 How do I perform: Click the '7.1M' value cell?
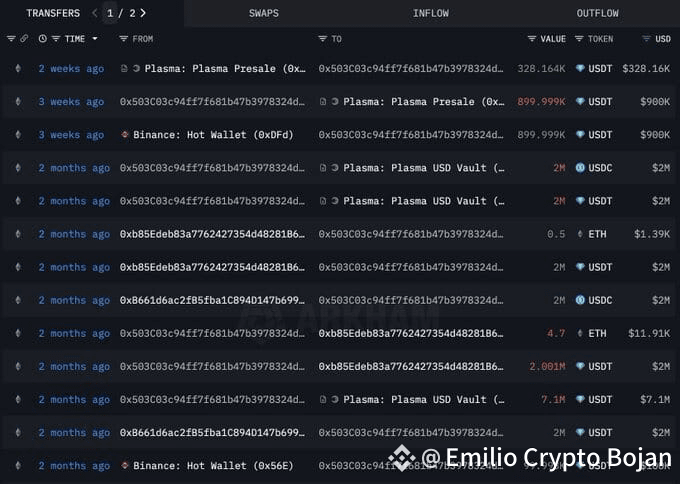pyautogui.click(x=553, y=399)
